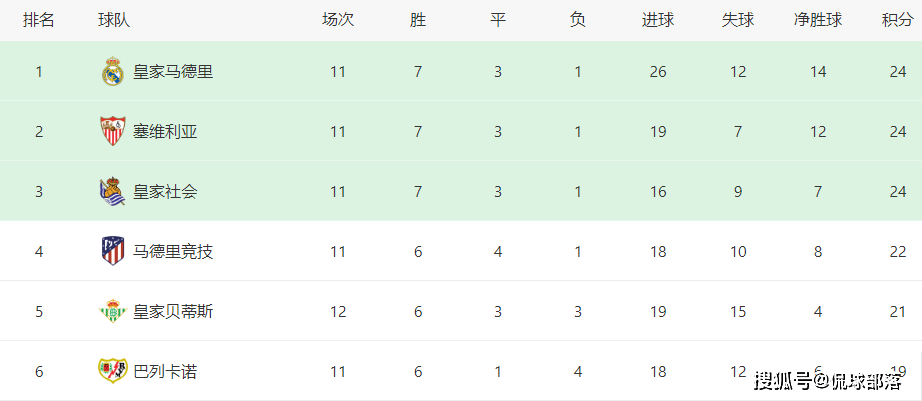Click the 场次 column header
The image size is (922, 401).
[x=338, y=20]
